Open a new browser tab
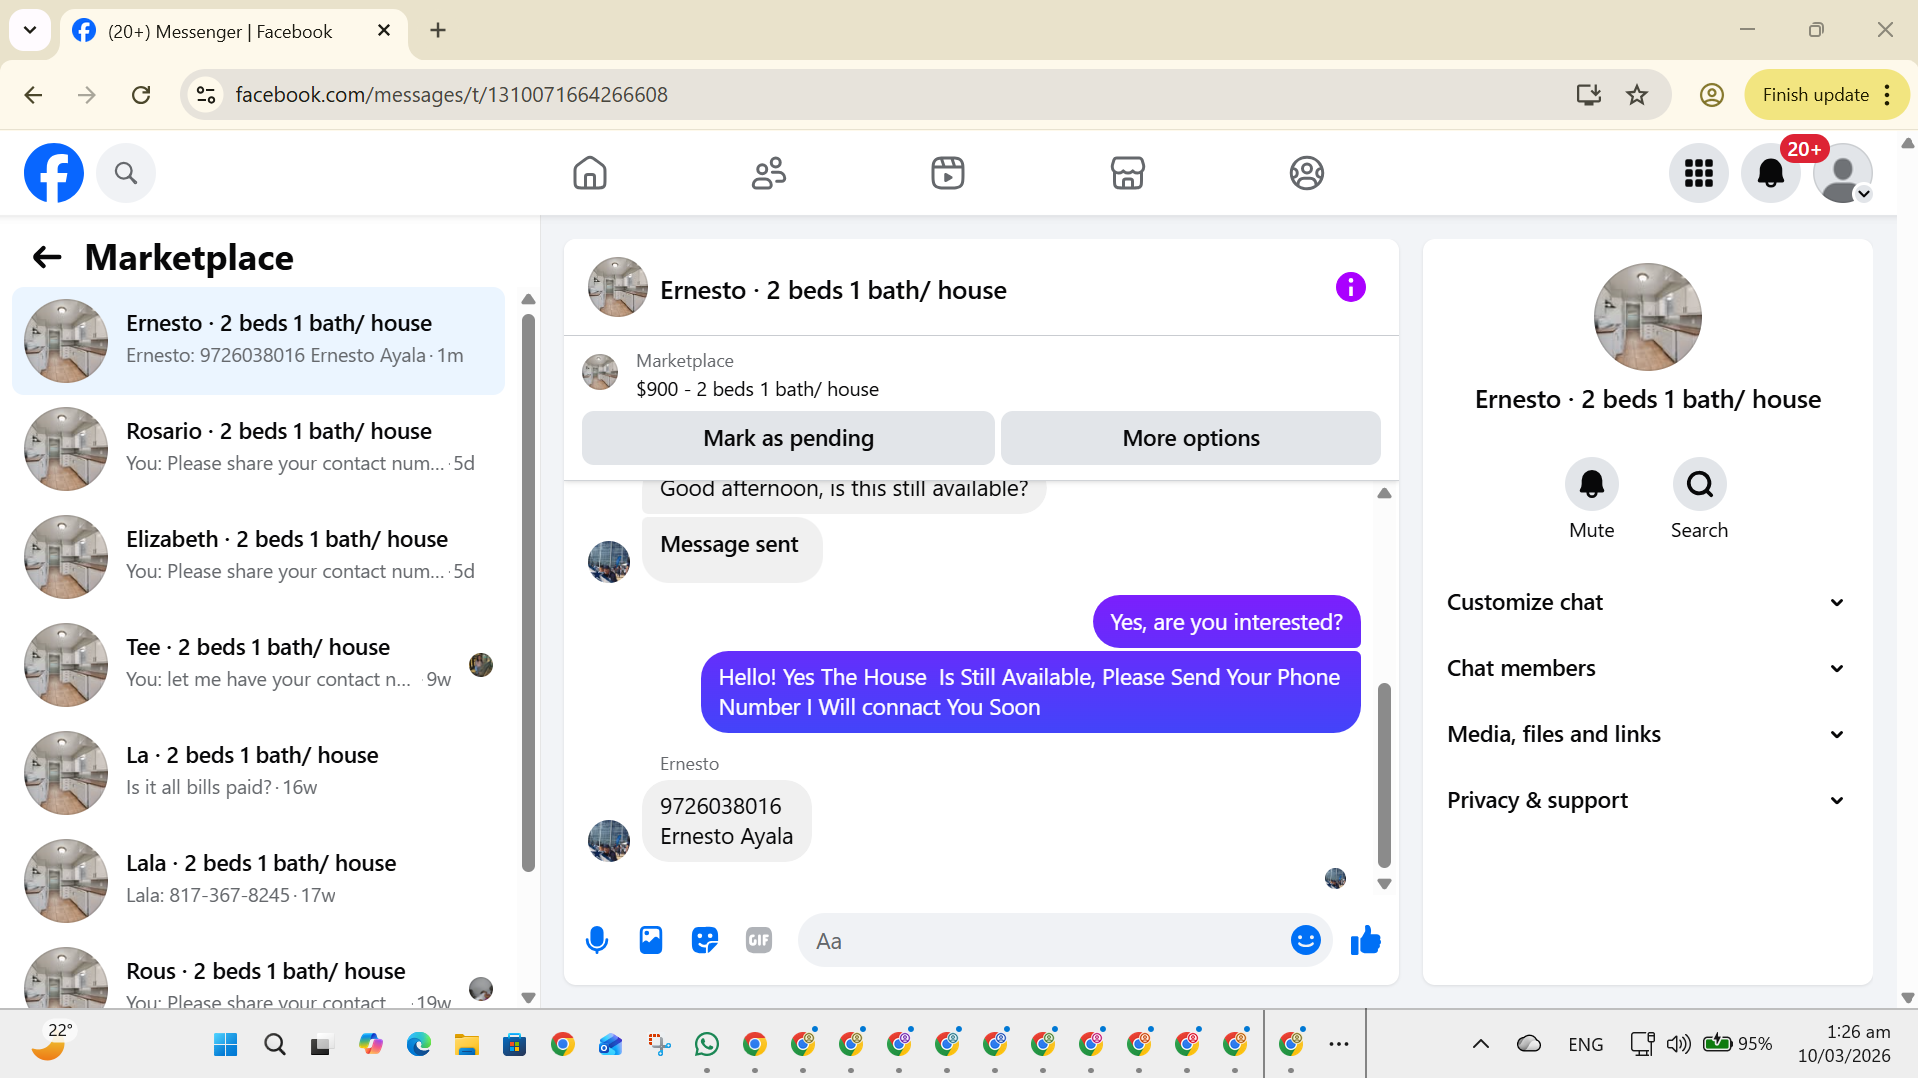 438,30
